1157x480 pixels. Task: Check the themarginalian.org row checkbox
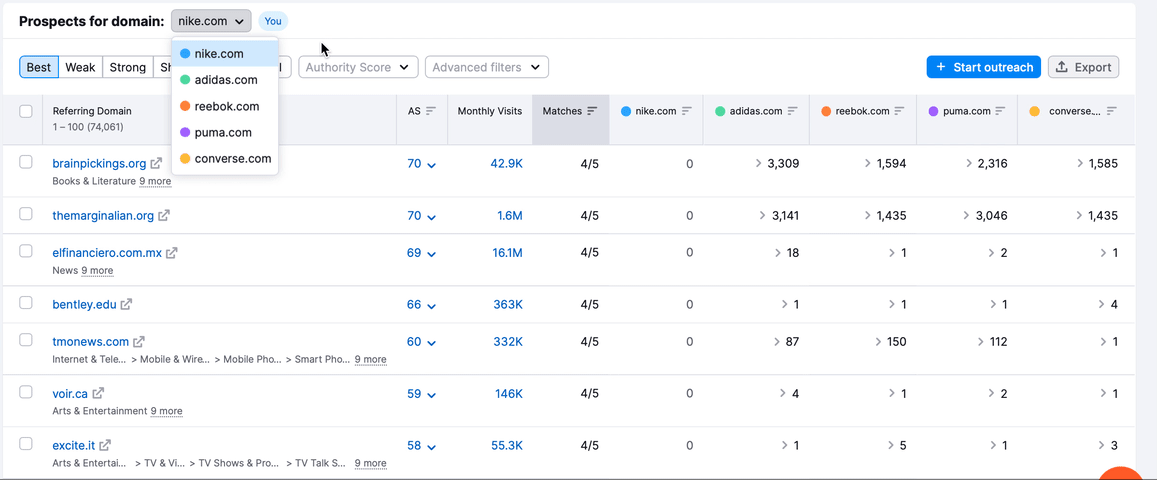coord(26,214)
